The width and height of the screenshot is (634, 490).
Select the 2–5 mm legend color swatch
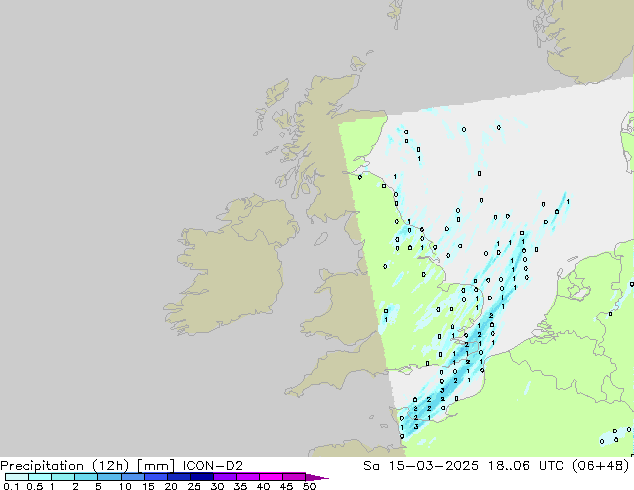(x=86, y=477)
